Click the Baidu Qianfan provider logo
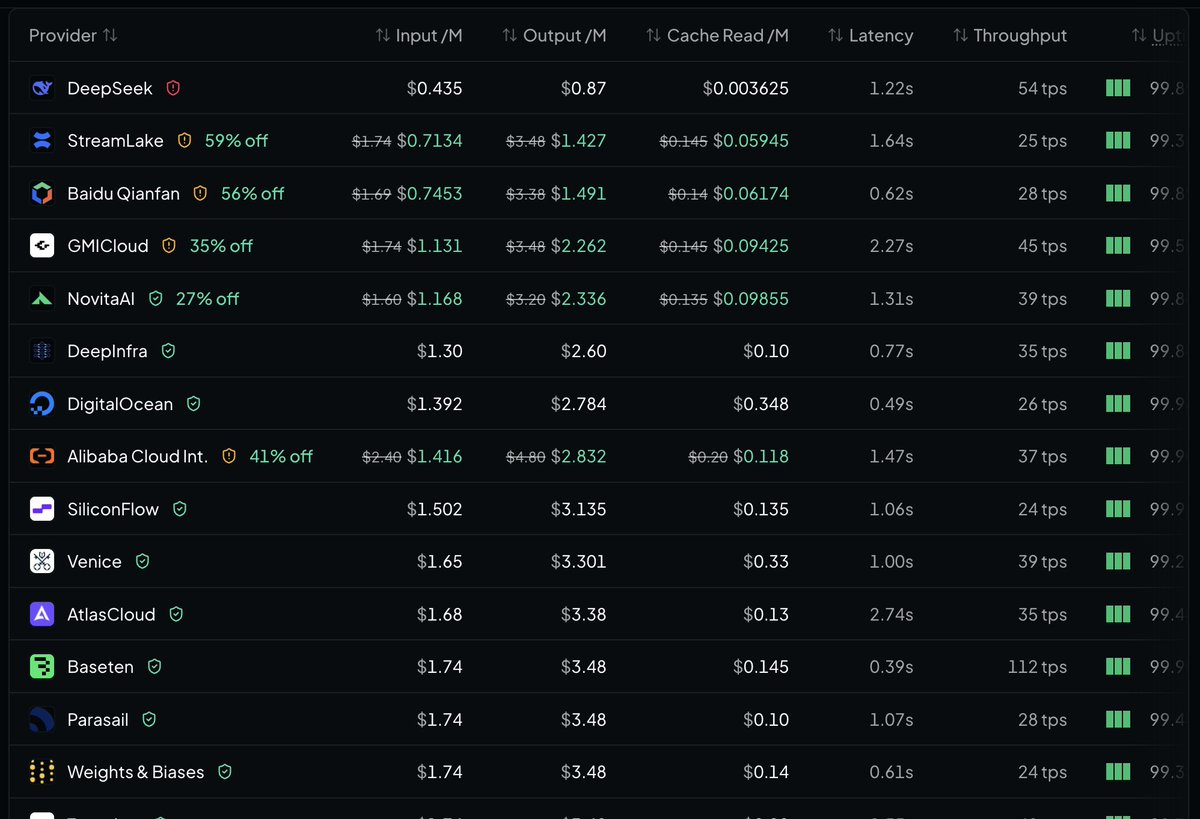Image resolution: width=1200 pixels, height=819 pixels. coord(42,193)
